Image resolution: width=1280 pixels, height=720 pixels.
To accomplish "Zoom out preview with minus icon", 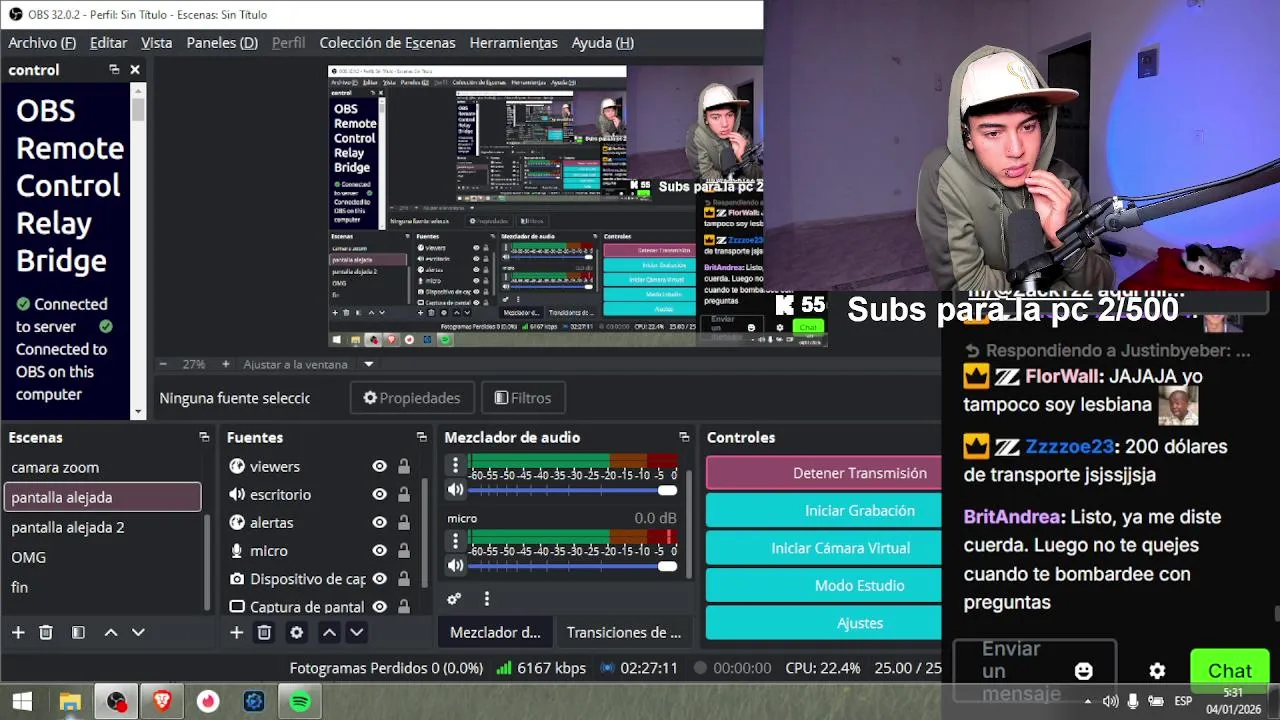I will pyautogui.click(x=163, y=364).
